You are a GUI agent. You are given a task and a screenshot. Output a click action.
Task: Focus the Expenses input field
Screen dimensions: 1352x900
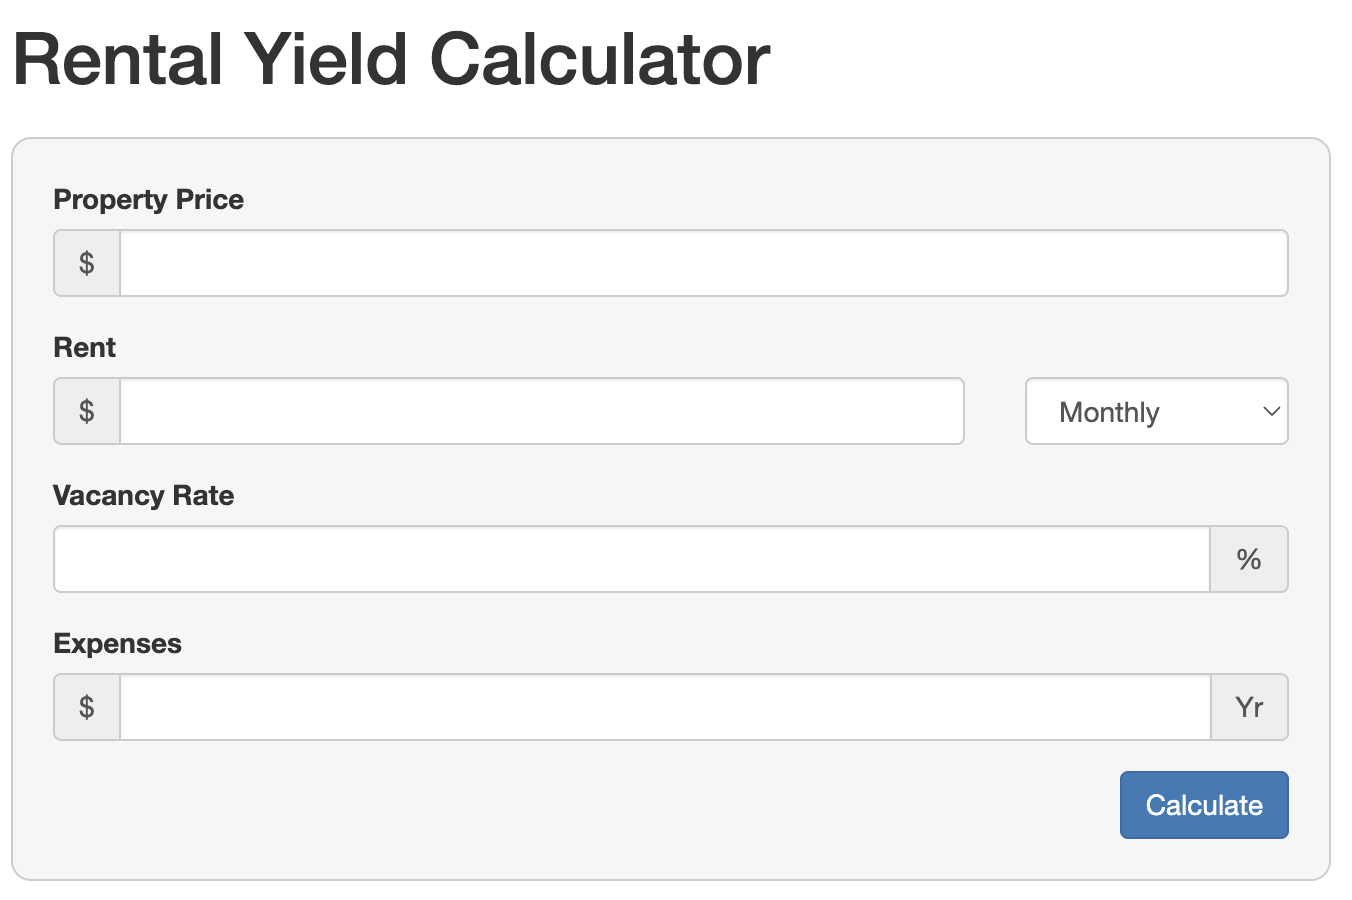click(x=665, y=707)
